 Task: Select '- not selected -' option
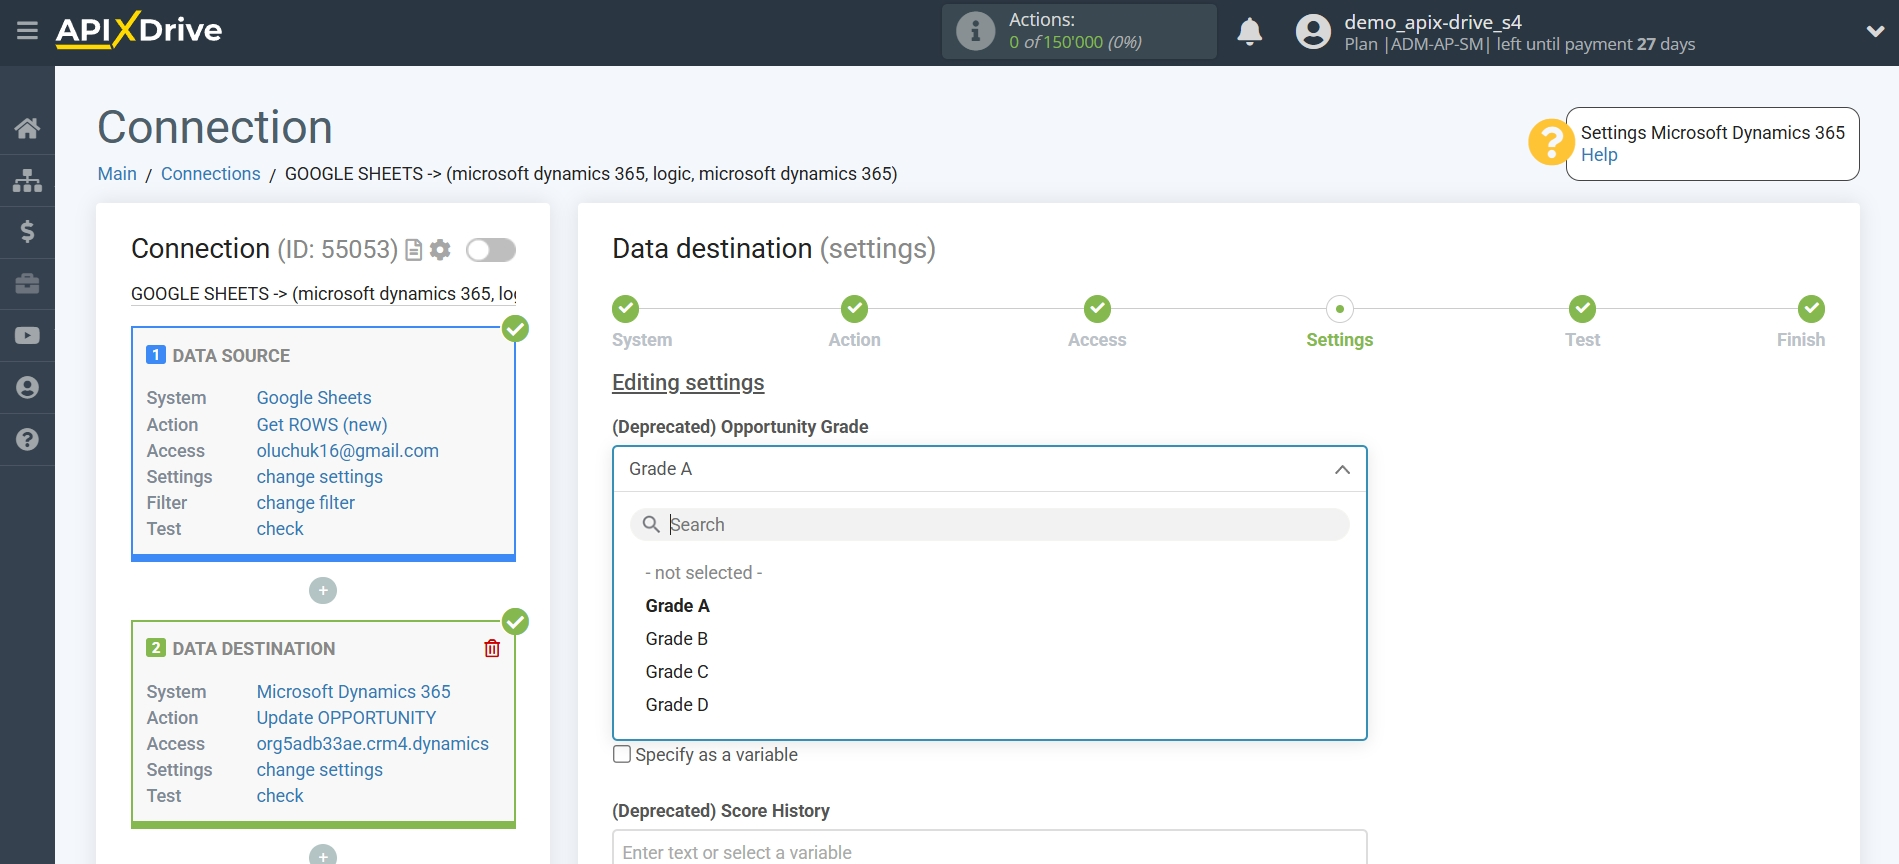pyautogui.click(x=704, y=573)
